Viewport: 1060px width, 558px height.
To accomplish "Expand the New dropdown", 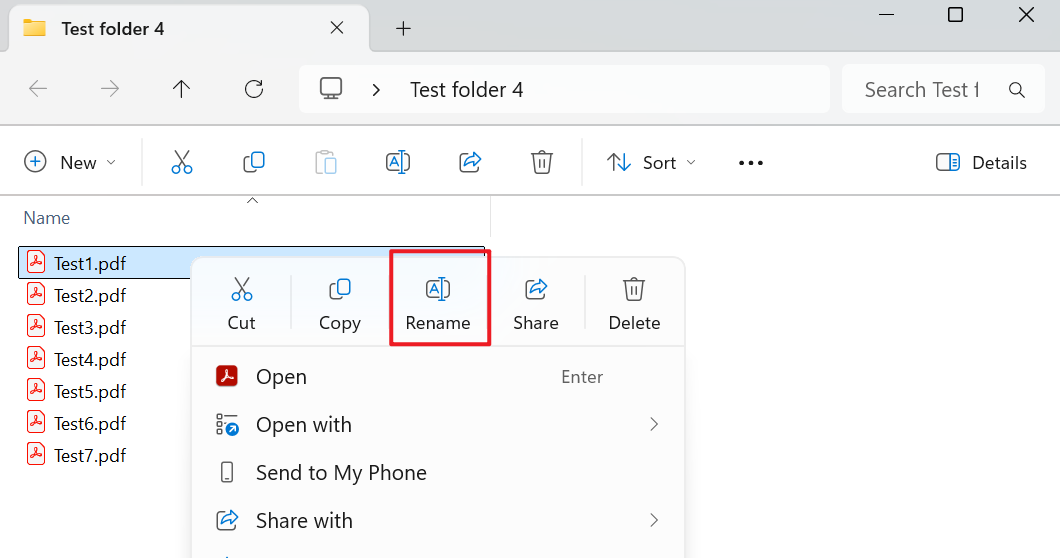I will pos(70,162).
